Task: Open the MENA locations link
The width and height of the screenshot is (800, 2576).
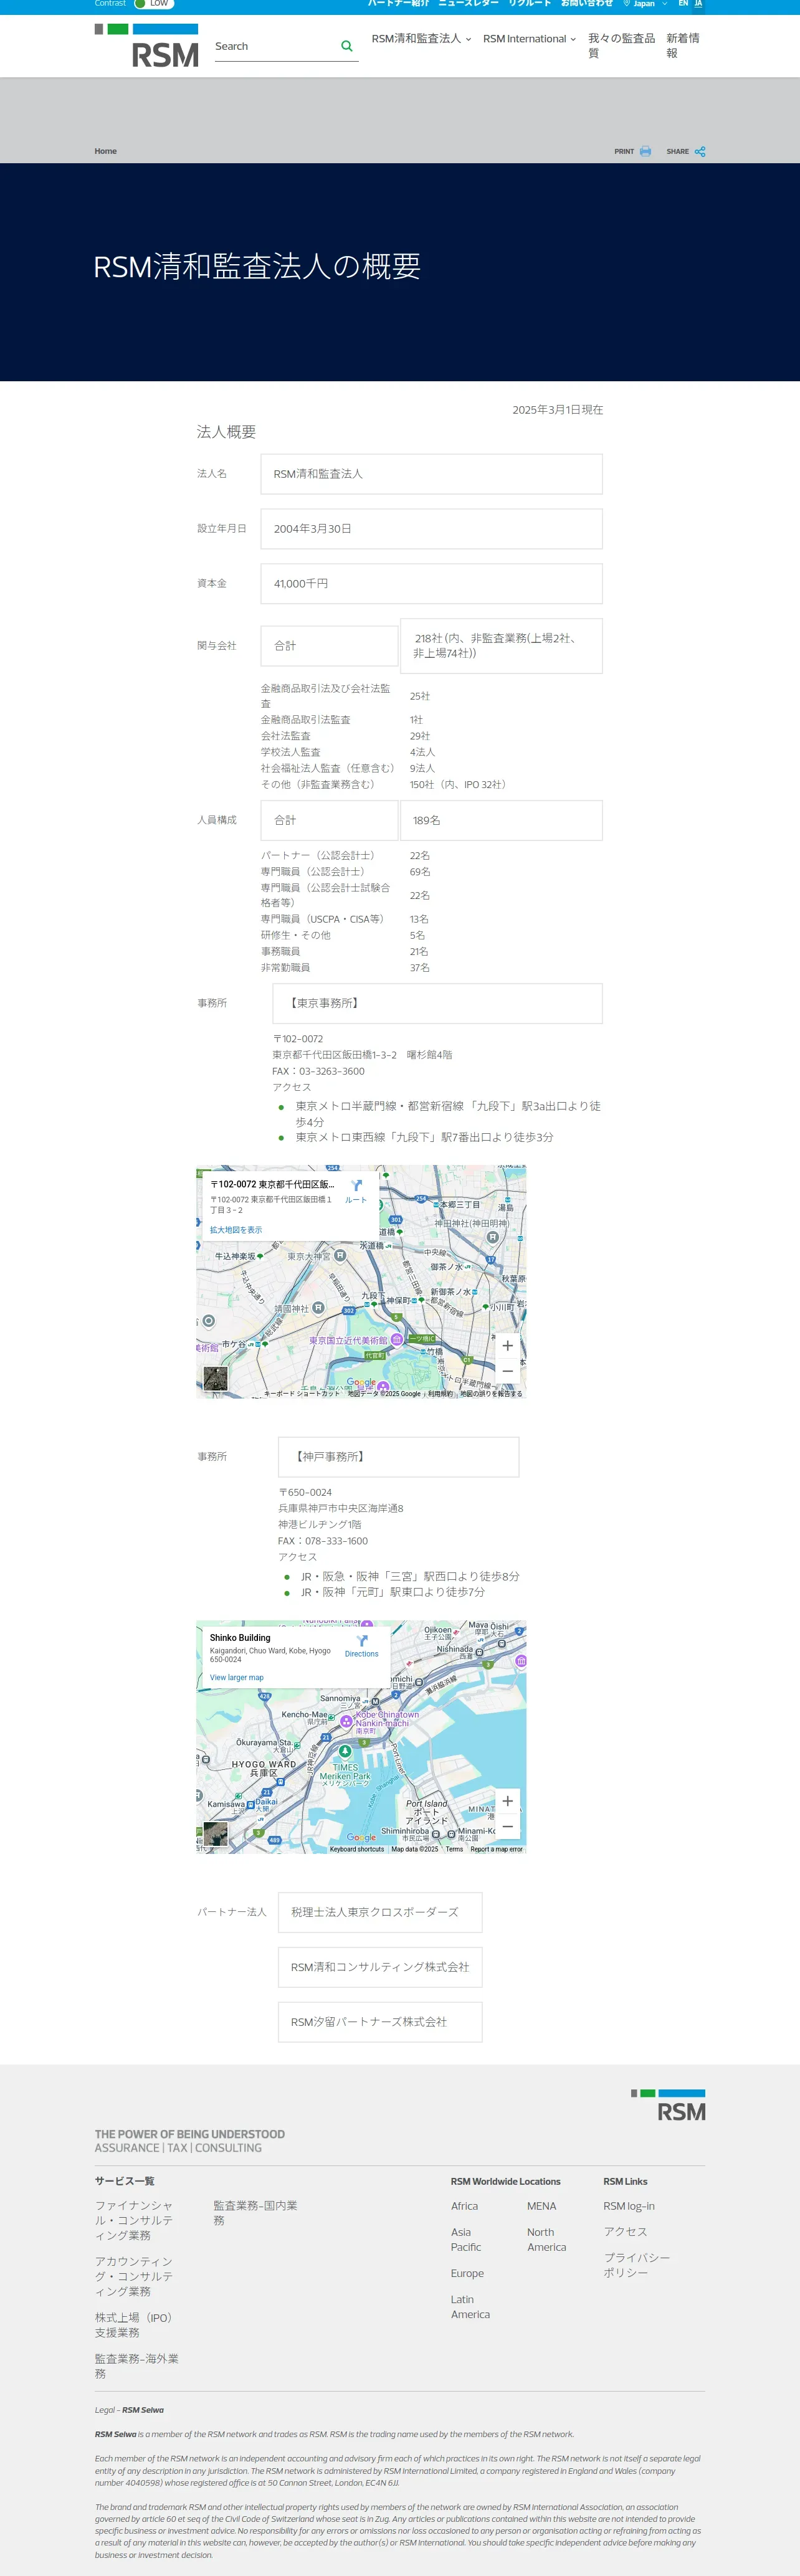Action: (541, 2206)
